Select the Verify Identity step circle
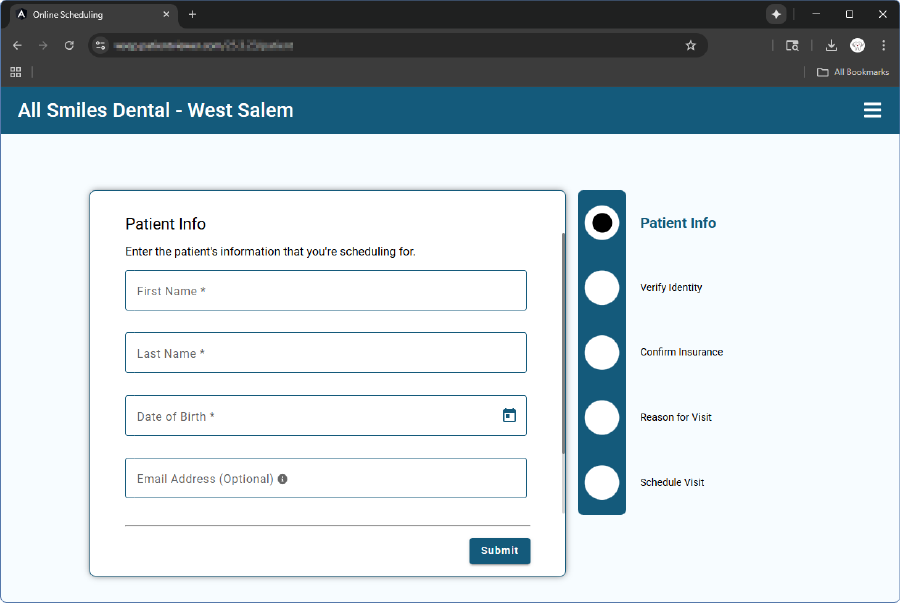This screenshot has width=900, height=603. coord(602,288)
